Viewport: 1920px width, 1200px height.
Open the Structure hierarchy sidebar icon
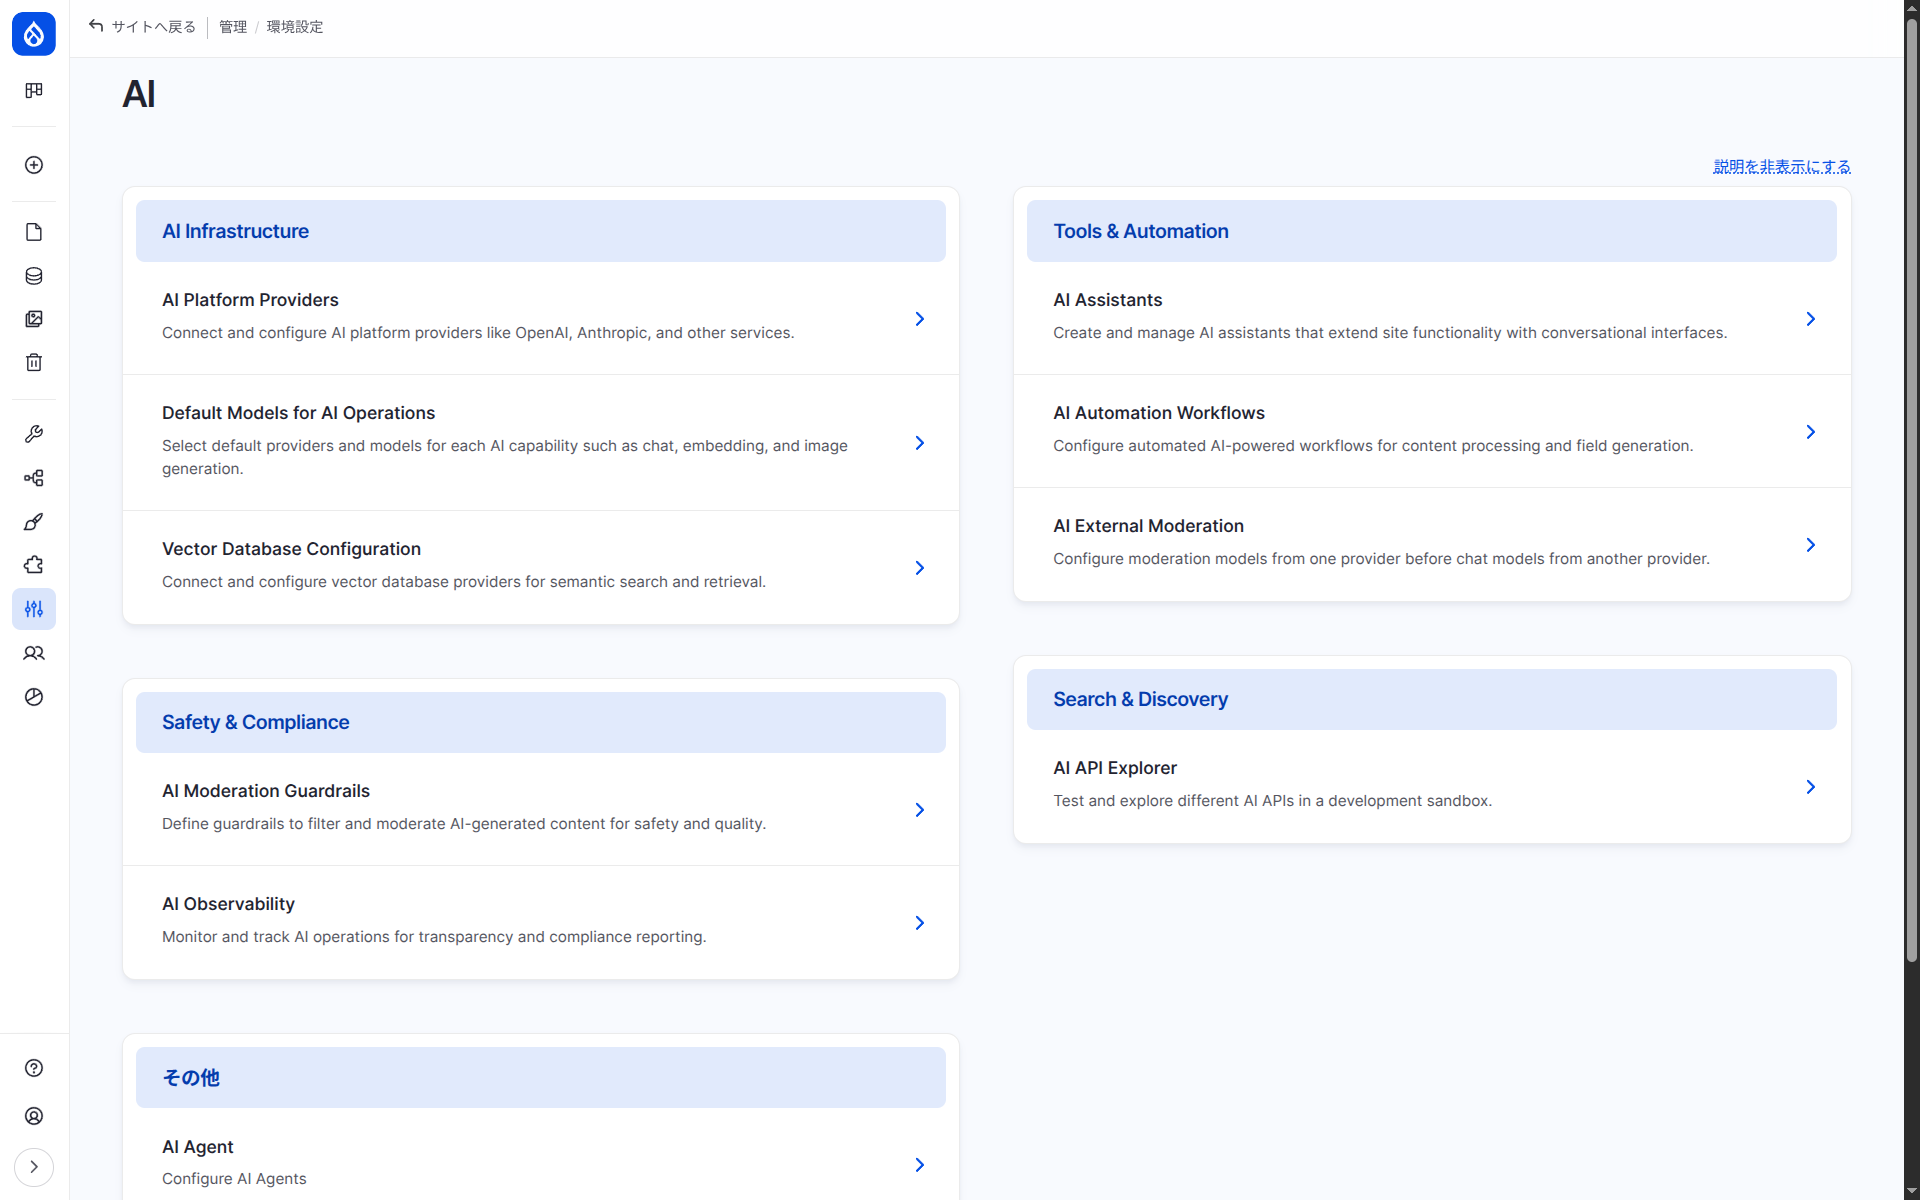click(x=34, y=478)
